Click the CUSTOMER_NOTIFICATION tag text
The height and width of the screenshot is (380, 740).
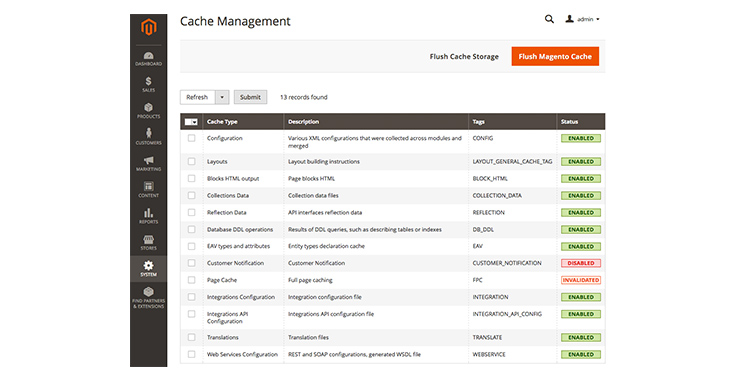pos(507,263)
